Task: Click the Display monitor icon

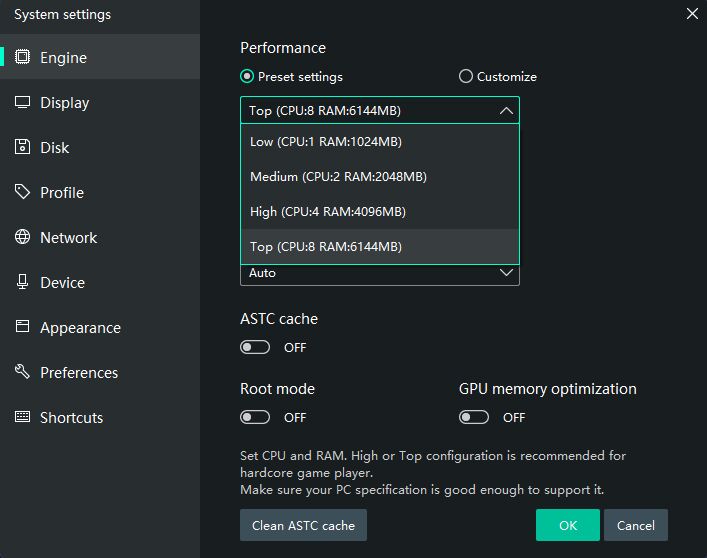Action: point(22,102)
